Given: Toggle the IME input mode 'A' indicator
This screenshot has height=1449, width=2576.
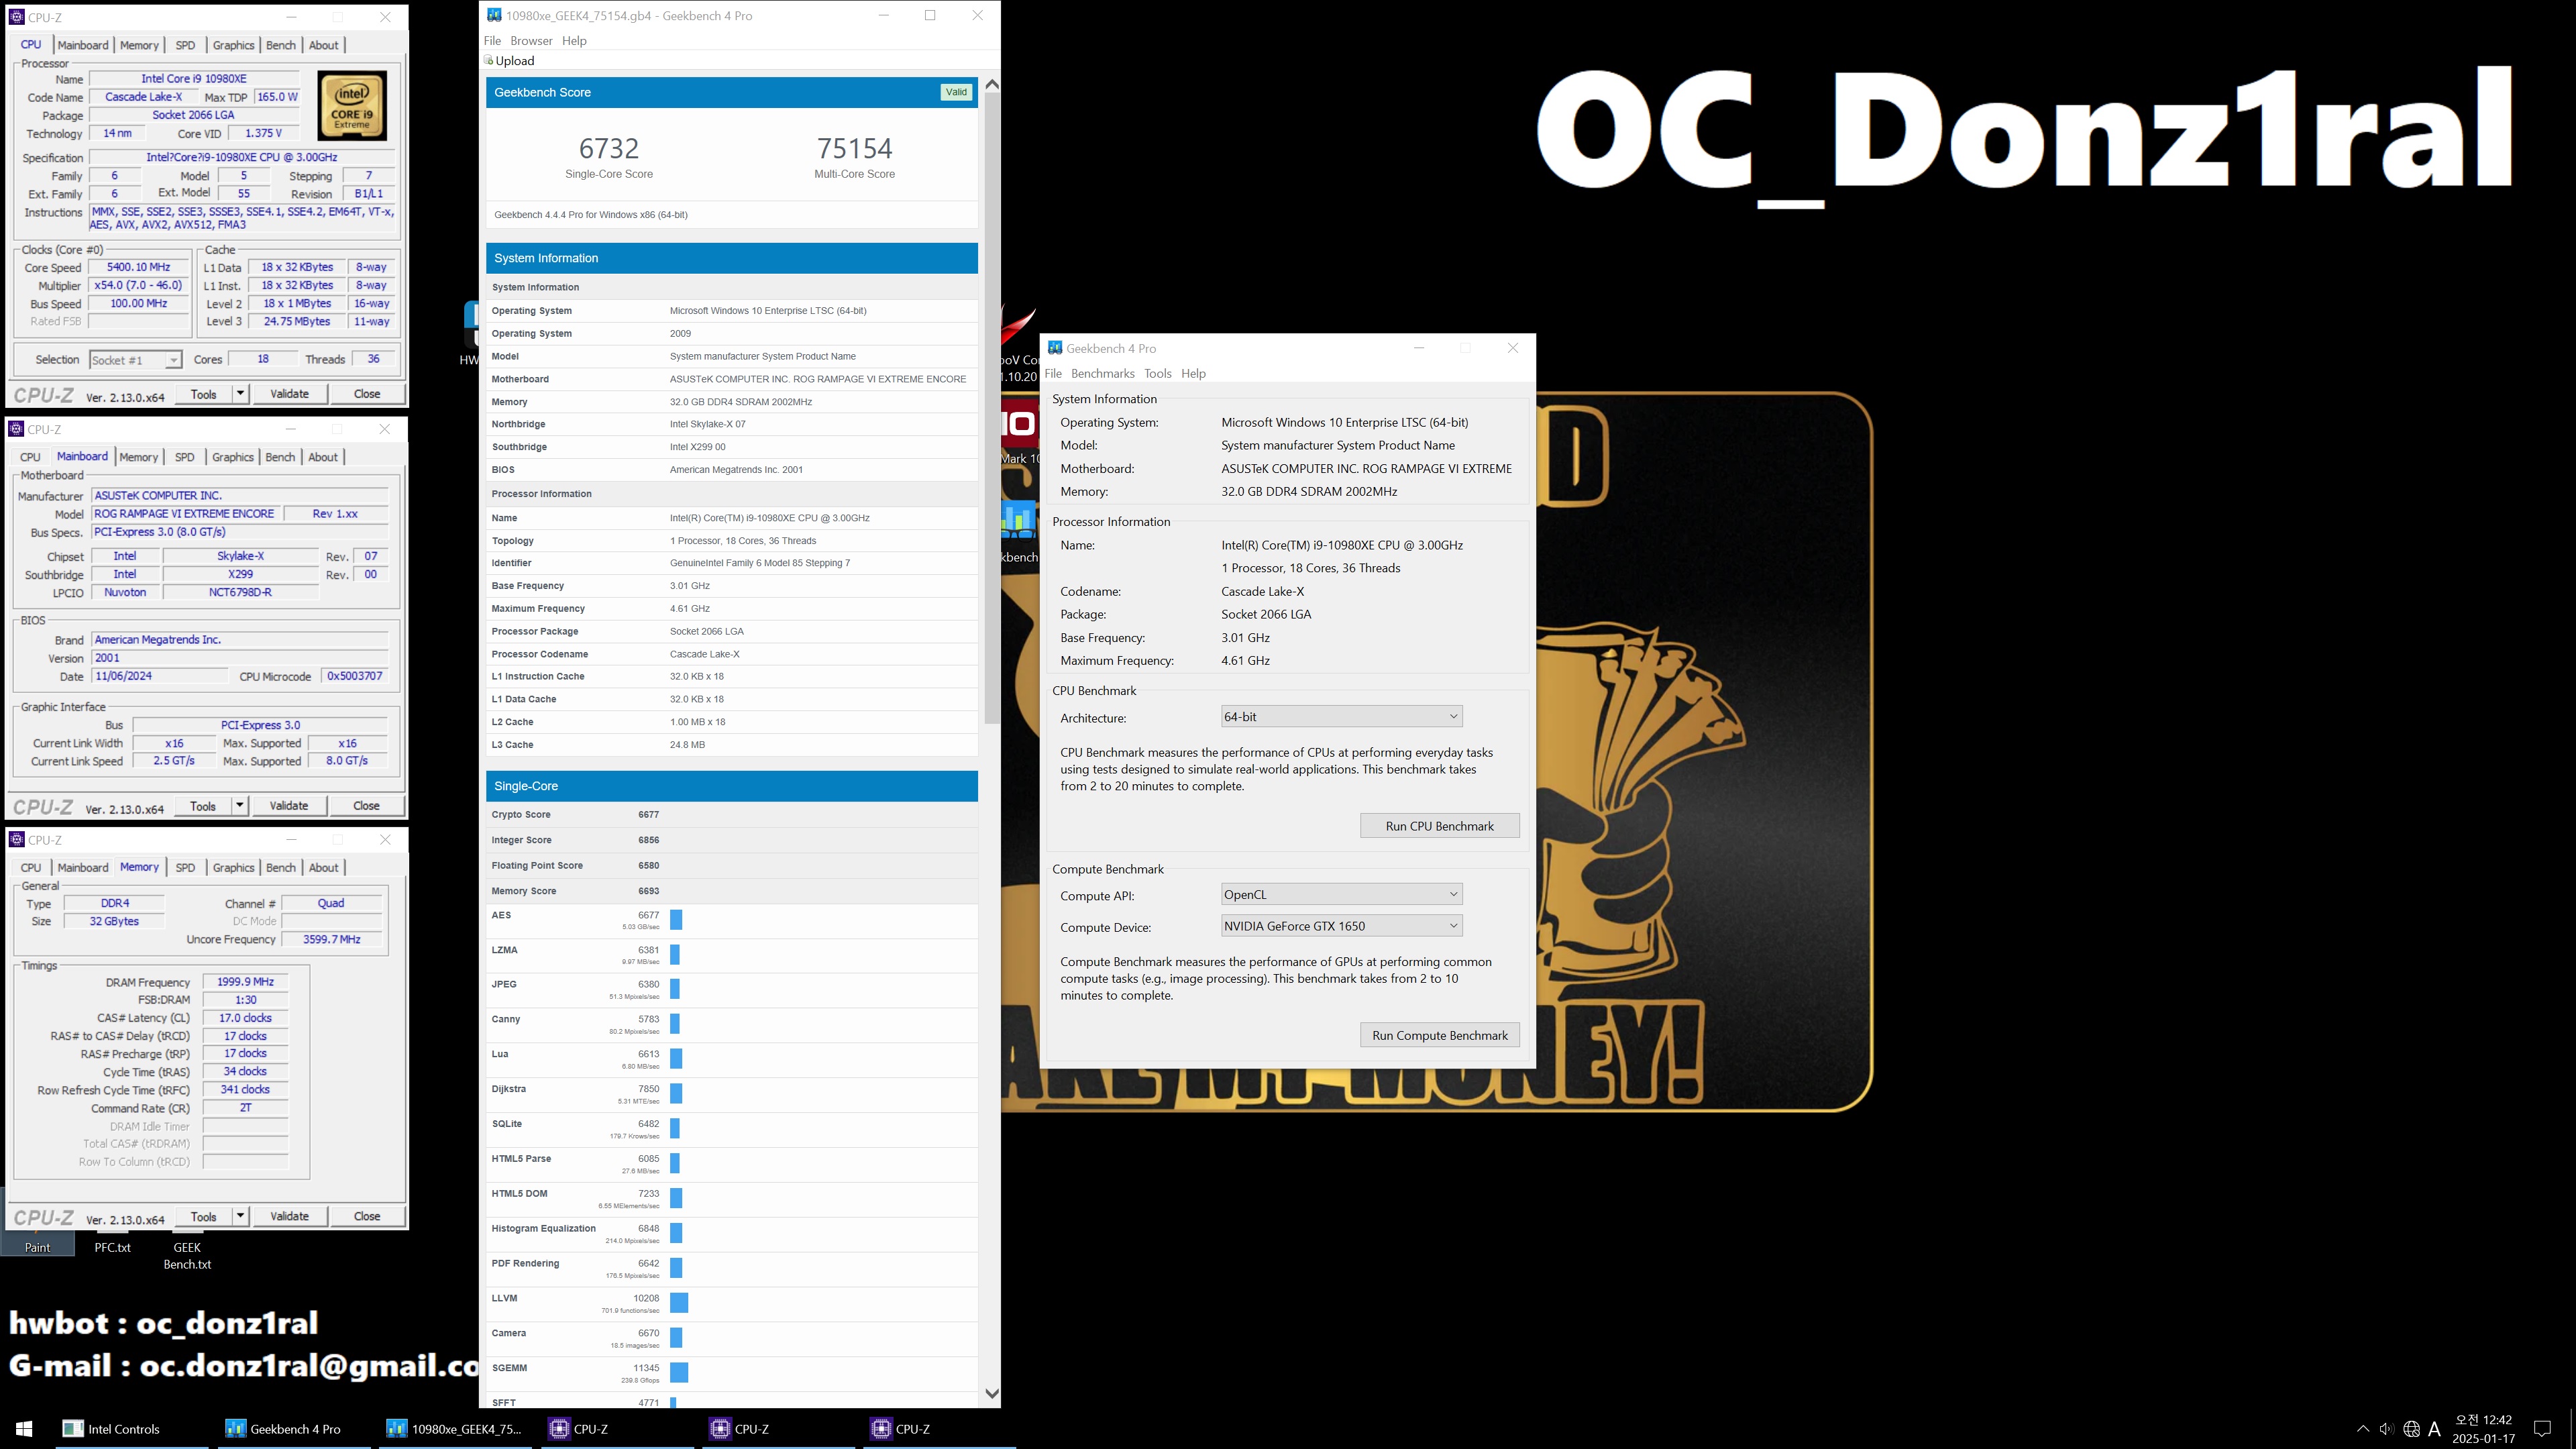Looking at the screenshot, I should pyautogui.click(x=2435, y=1429).
